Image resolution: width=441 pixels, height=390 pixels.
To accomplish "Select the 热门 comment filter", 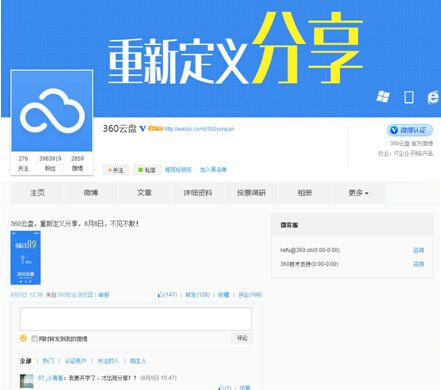I will 48,361.
